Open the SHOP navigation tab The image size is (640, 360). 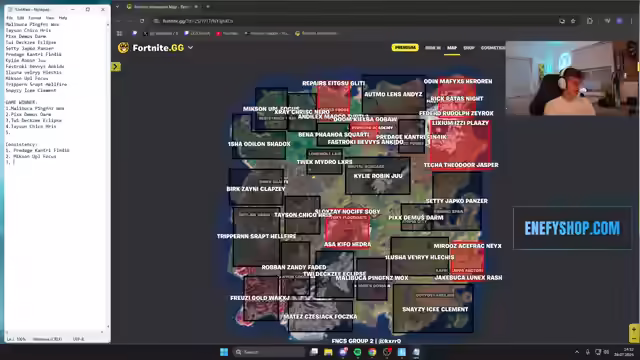point(469,48)
